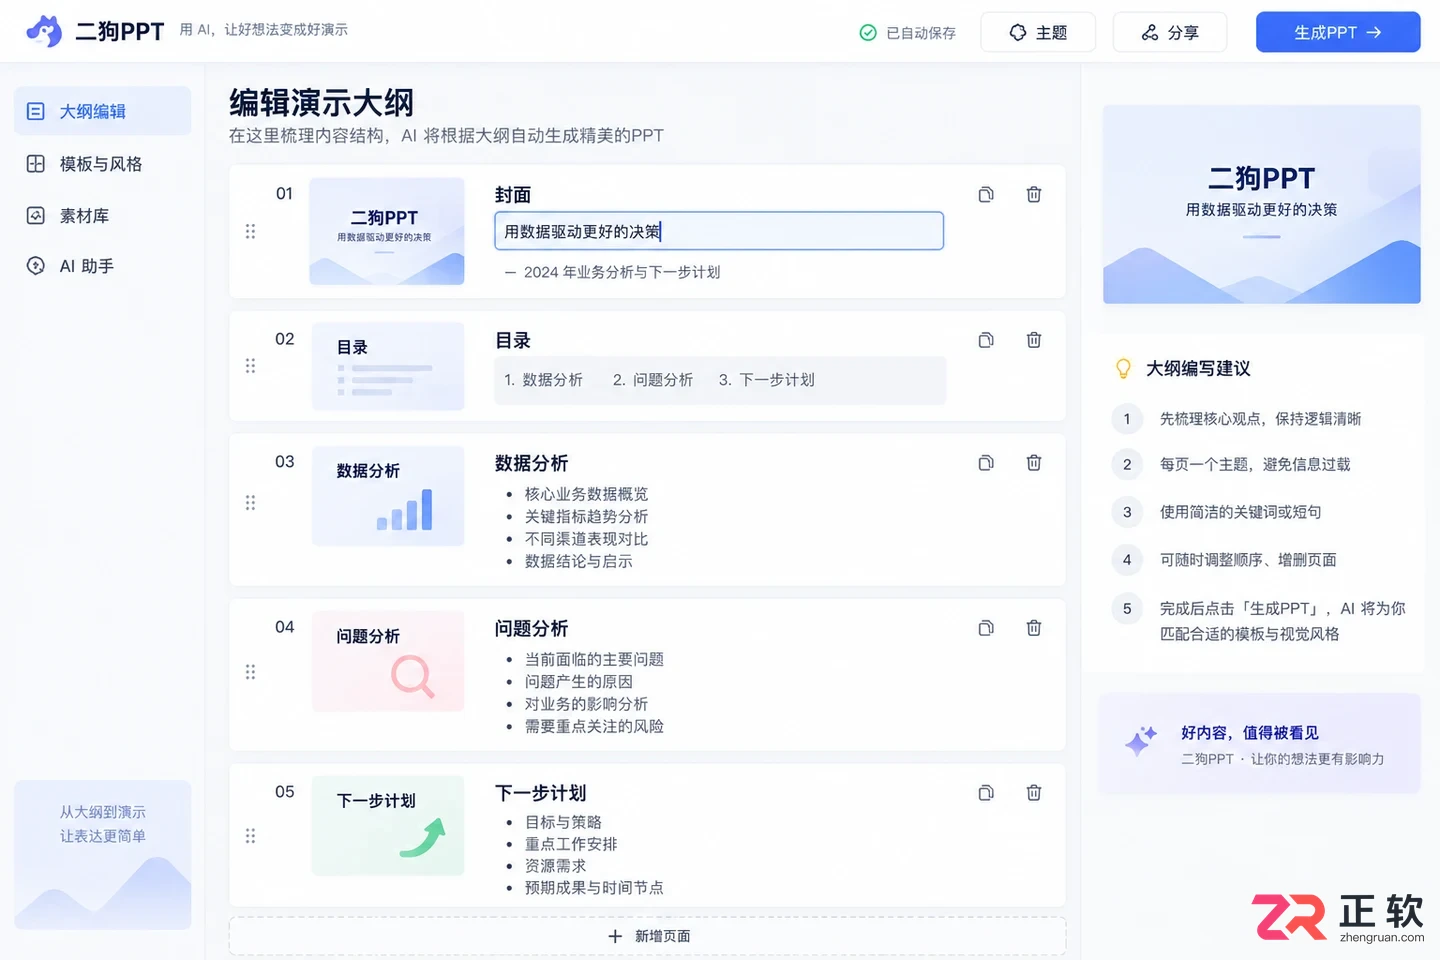Click bullet 数据结论与启示

coord(578,561)
